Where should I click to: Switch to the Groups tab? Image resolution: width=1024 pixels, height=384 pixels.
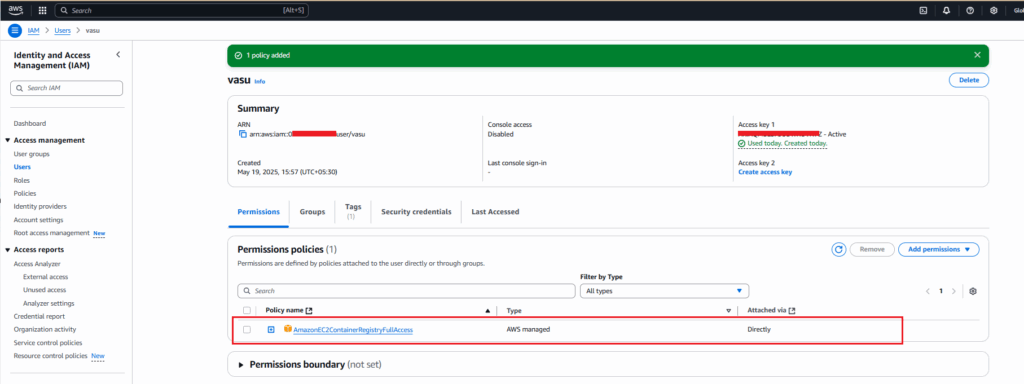pyautogui.click(x=312, y=212)
